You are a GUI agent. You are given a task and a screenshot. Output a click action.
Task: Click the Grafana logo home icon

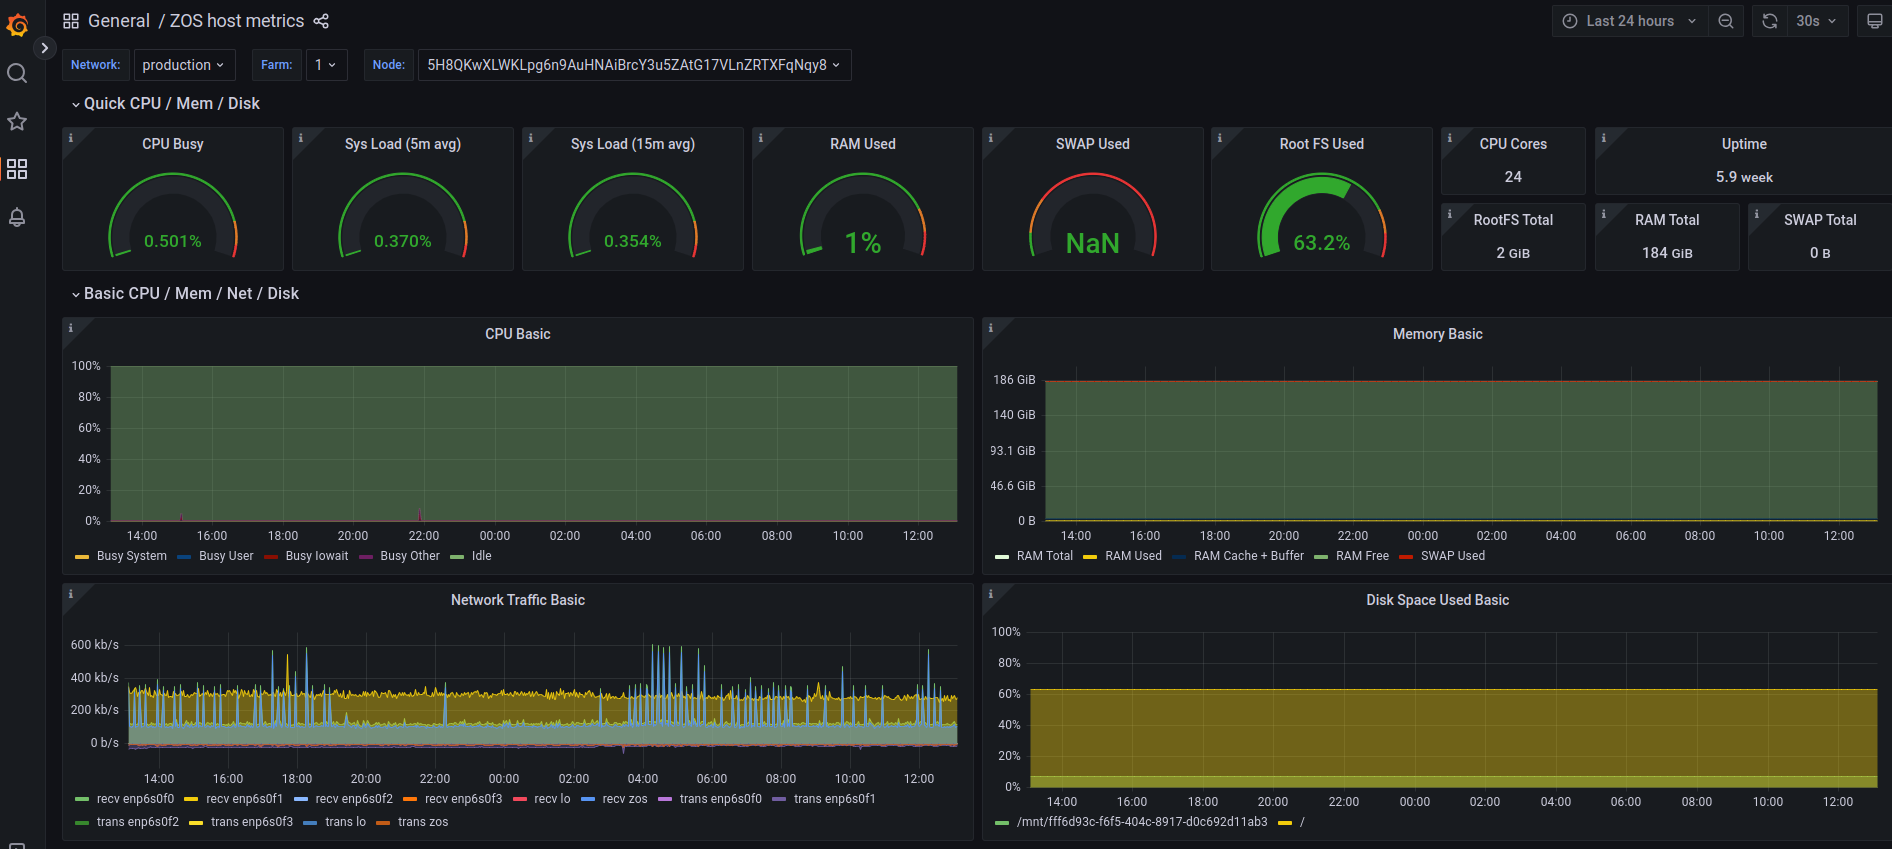coord(17,25)
